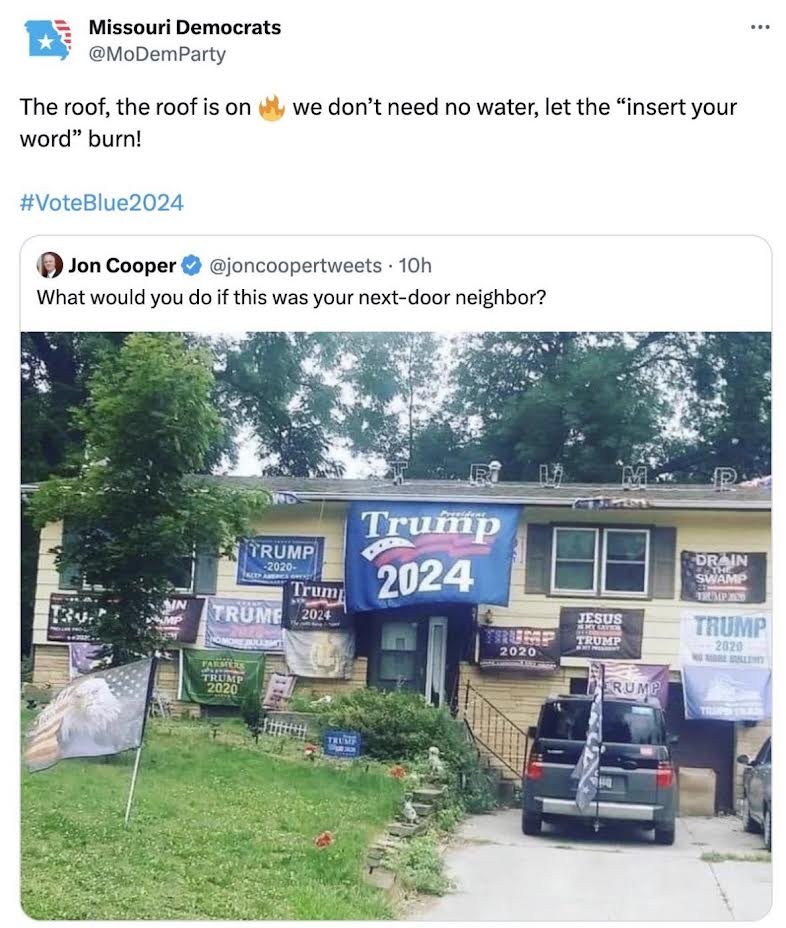Screen dimensions: 786x928
Task: Click the large blue Trump 2024 flag in photo
Action: coord(431,556)
